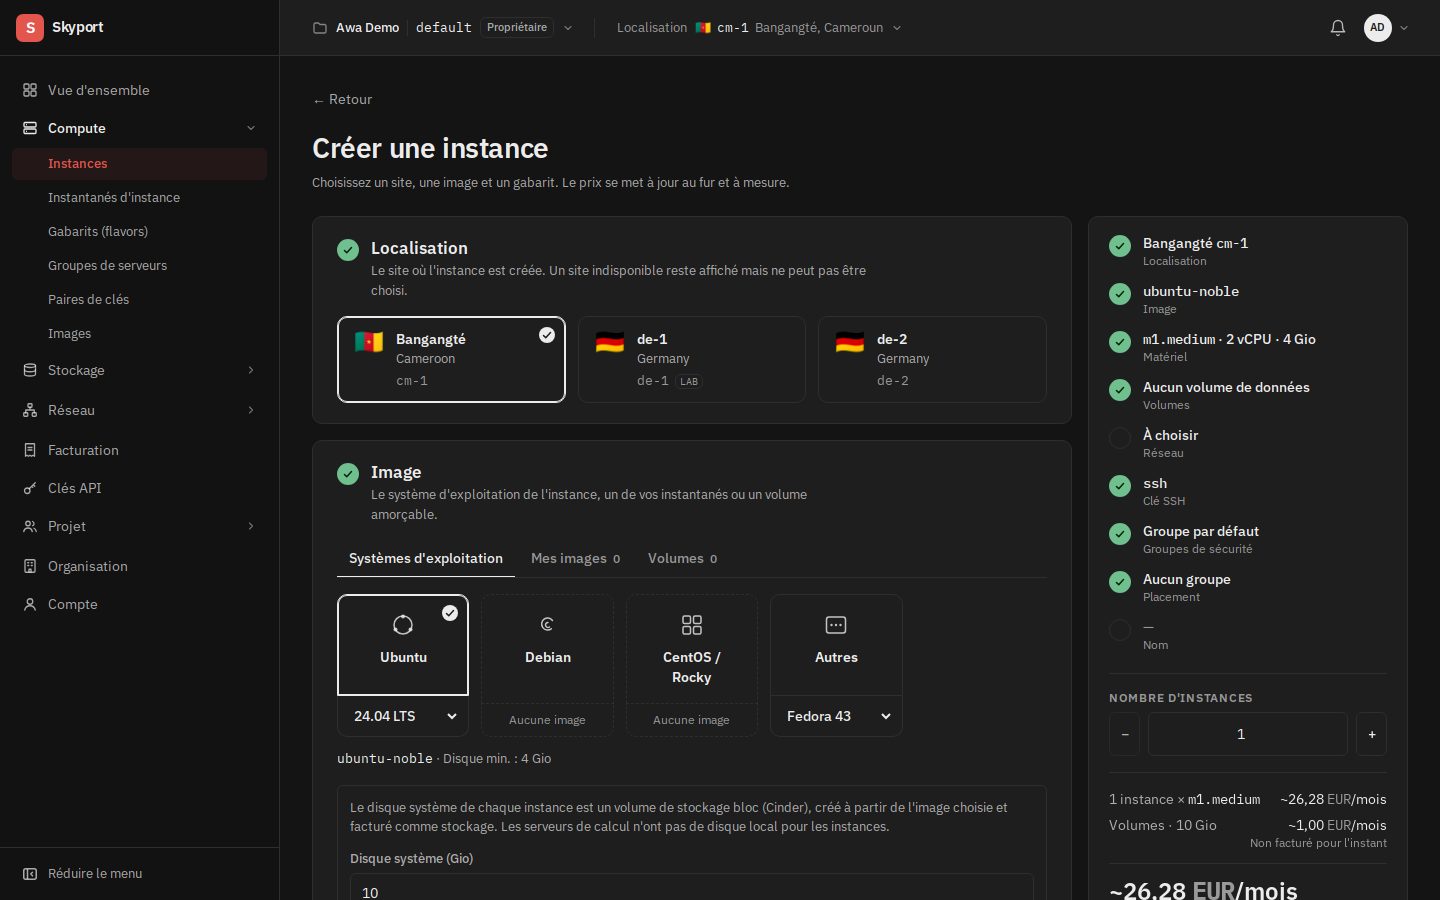Open Instantanés d'instance page
1440x900 pixels.
click(139, 198)
